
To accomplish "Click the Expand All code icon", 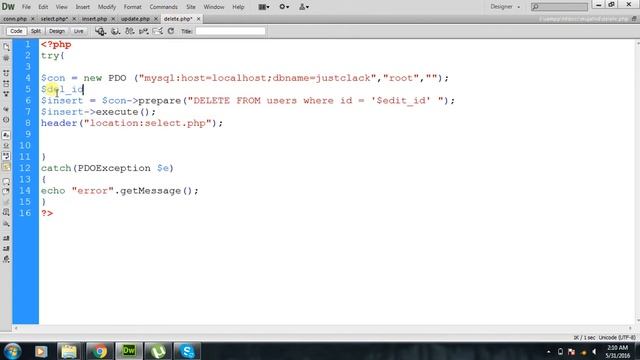I will [x=6, y=94].
